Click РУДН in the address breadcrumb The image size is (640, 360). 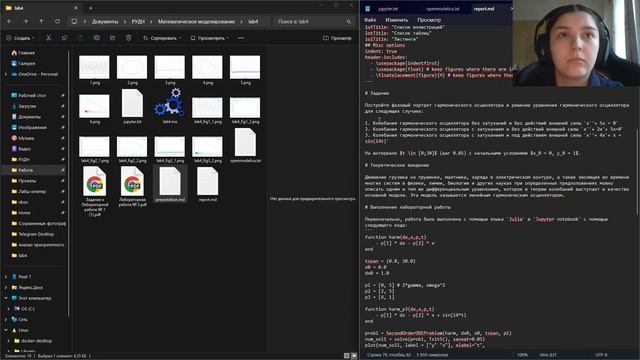(138, 21)
